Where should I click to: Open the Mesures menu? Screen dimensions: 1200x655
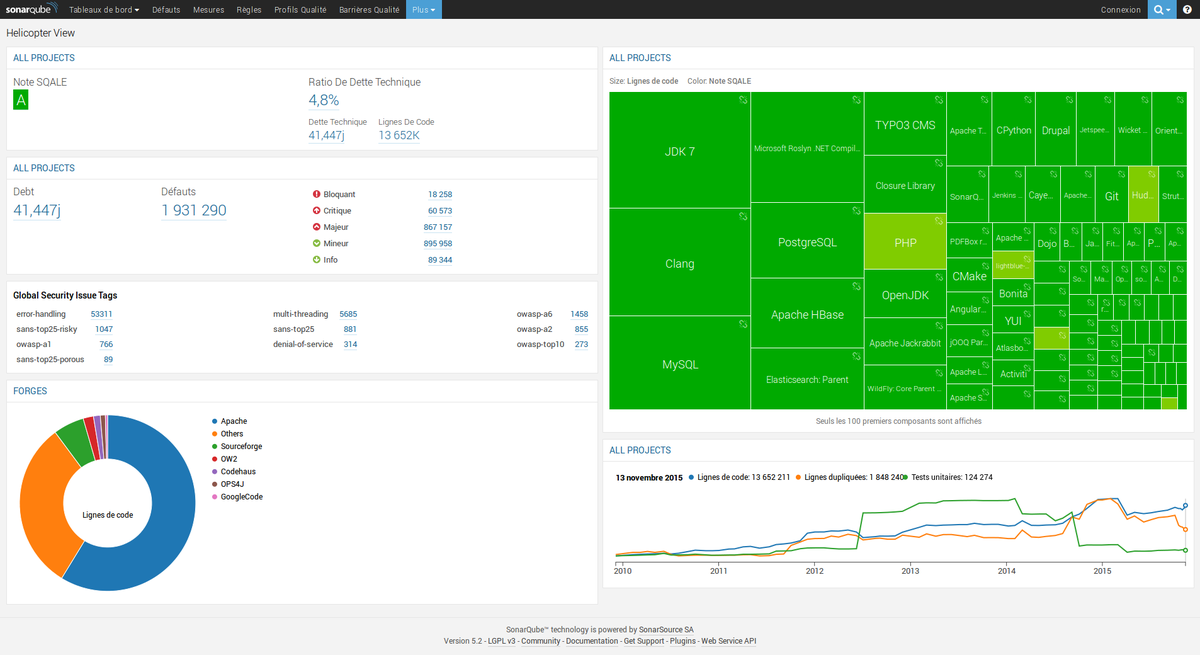click(209, 10)
